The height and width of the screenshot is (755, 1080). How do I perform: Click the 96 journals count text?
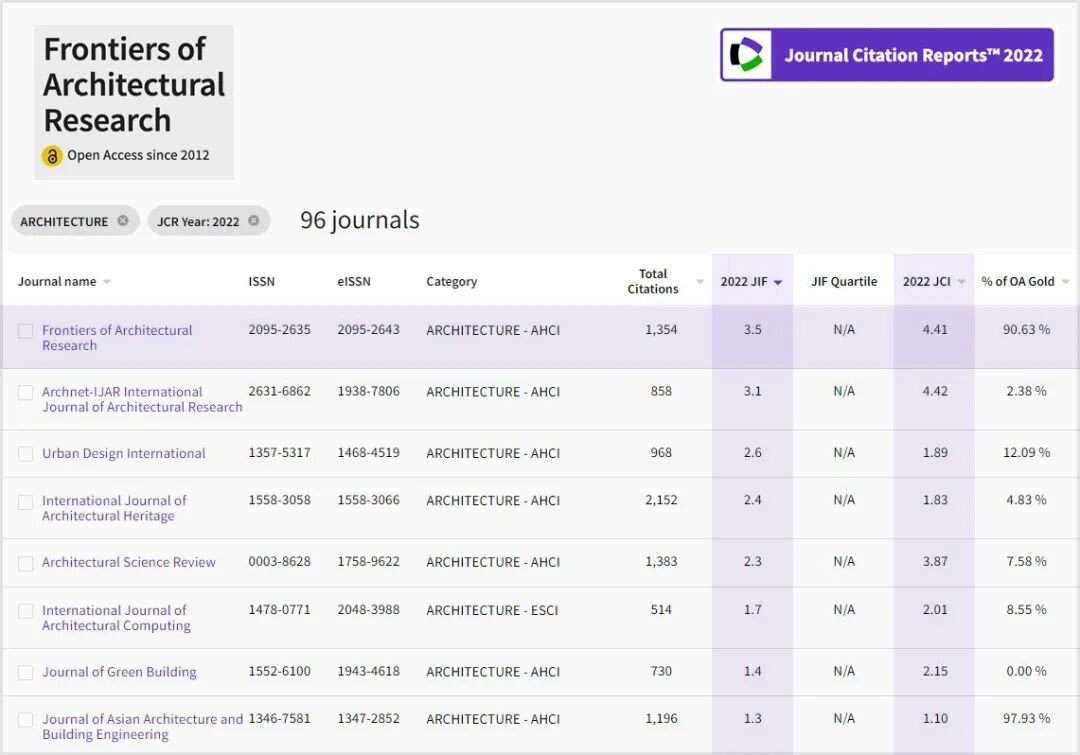tap(360, 220)
